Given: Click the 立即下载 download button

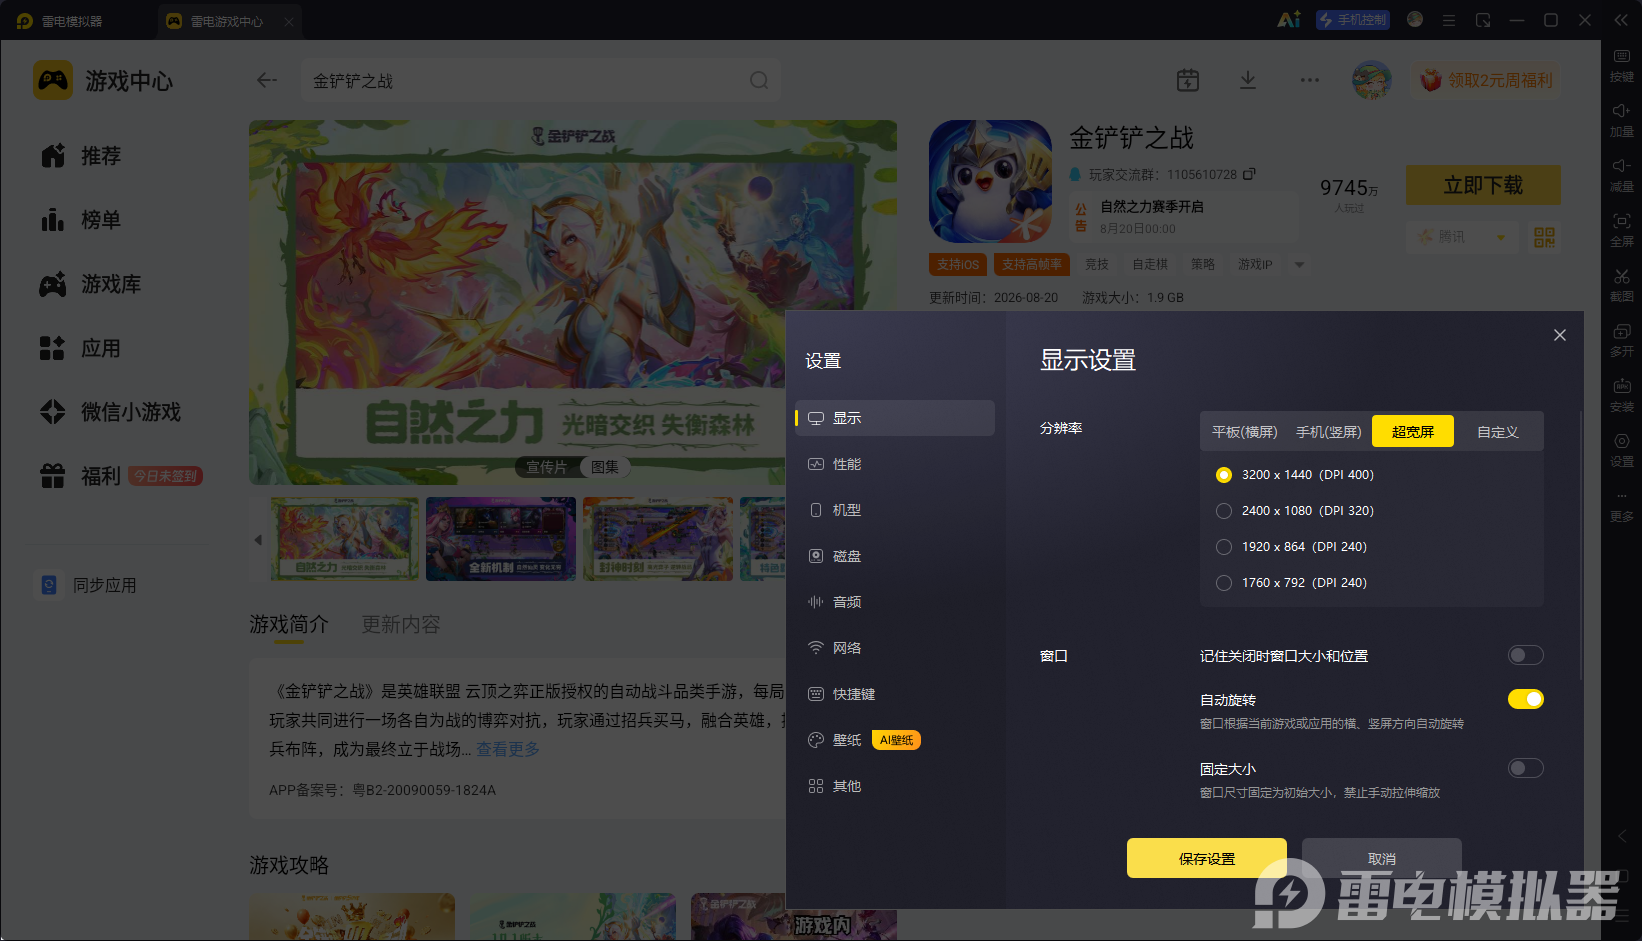Looking at the screenshot, I should click(1483, 185).
